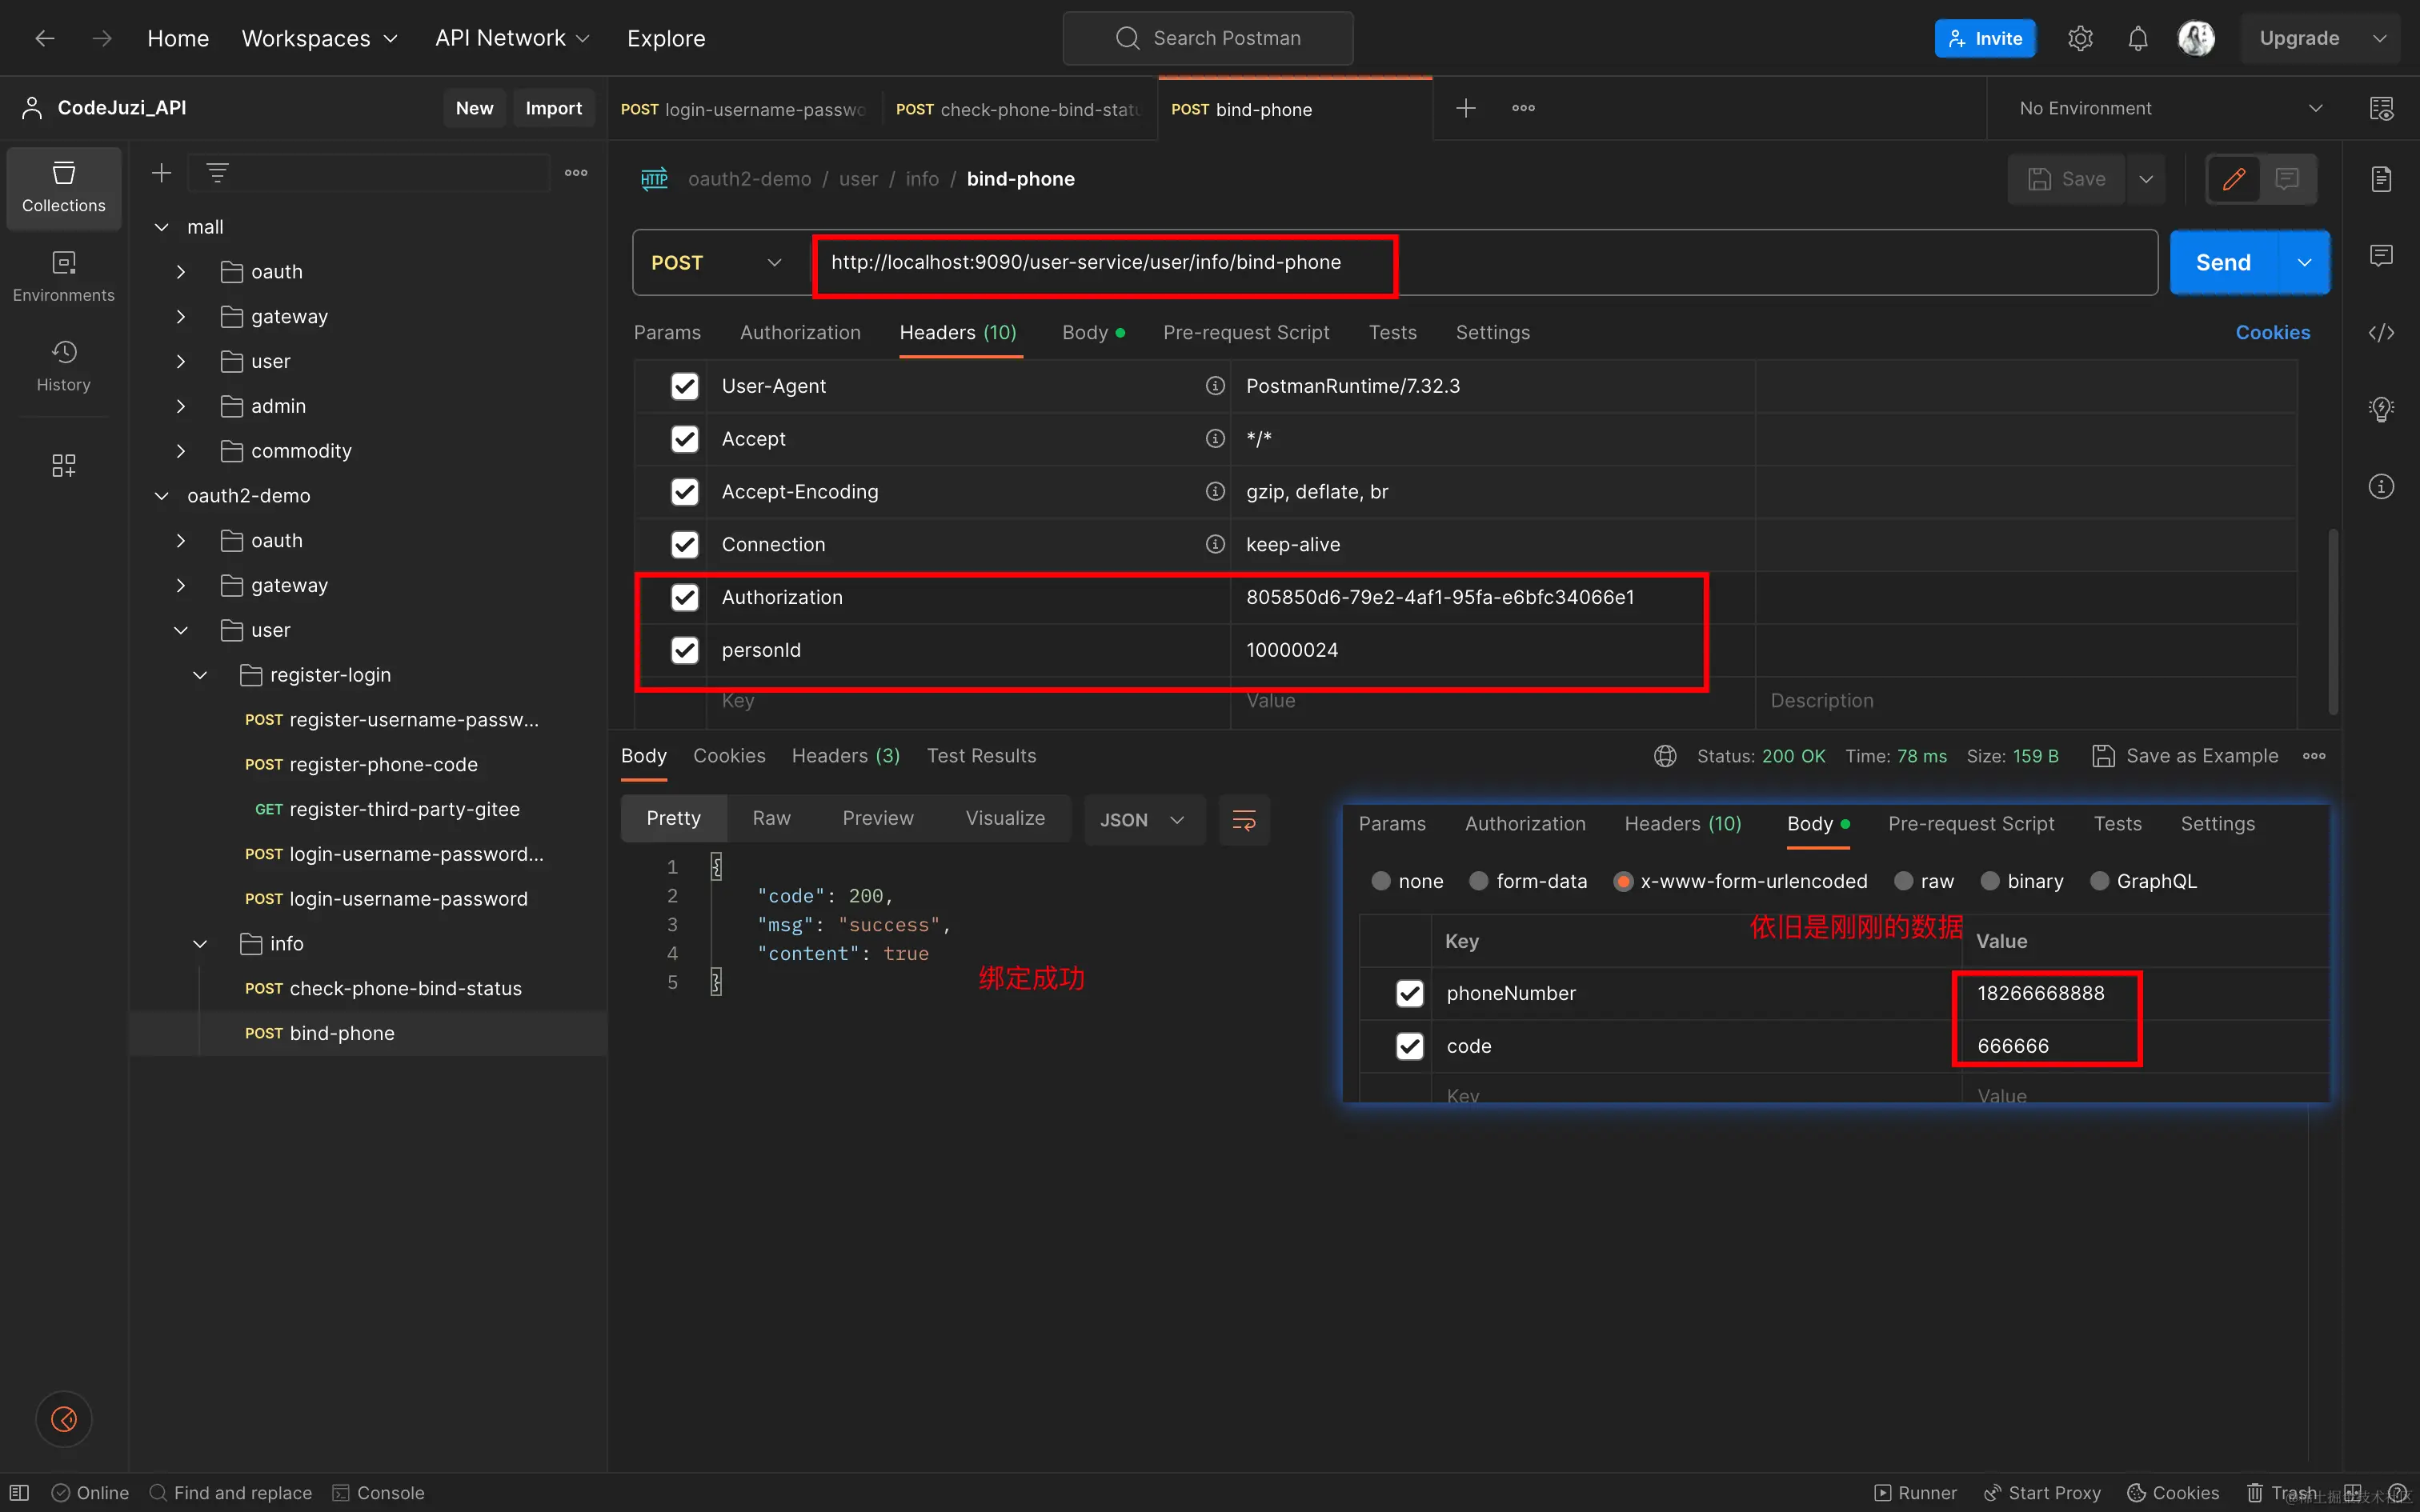Switch to the Pre-request Script tab
Viewport: 2420px width, 1512px height.
pos(1245,333)
